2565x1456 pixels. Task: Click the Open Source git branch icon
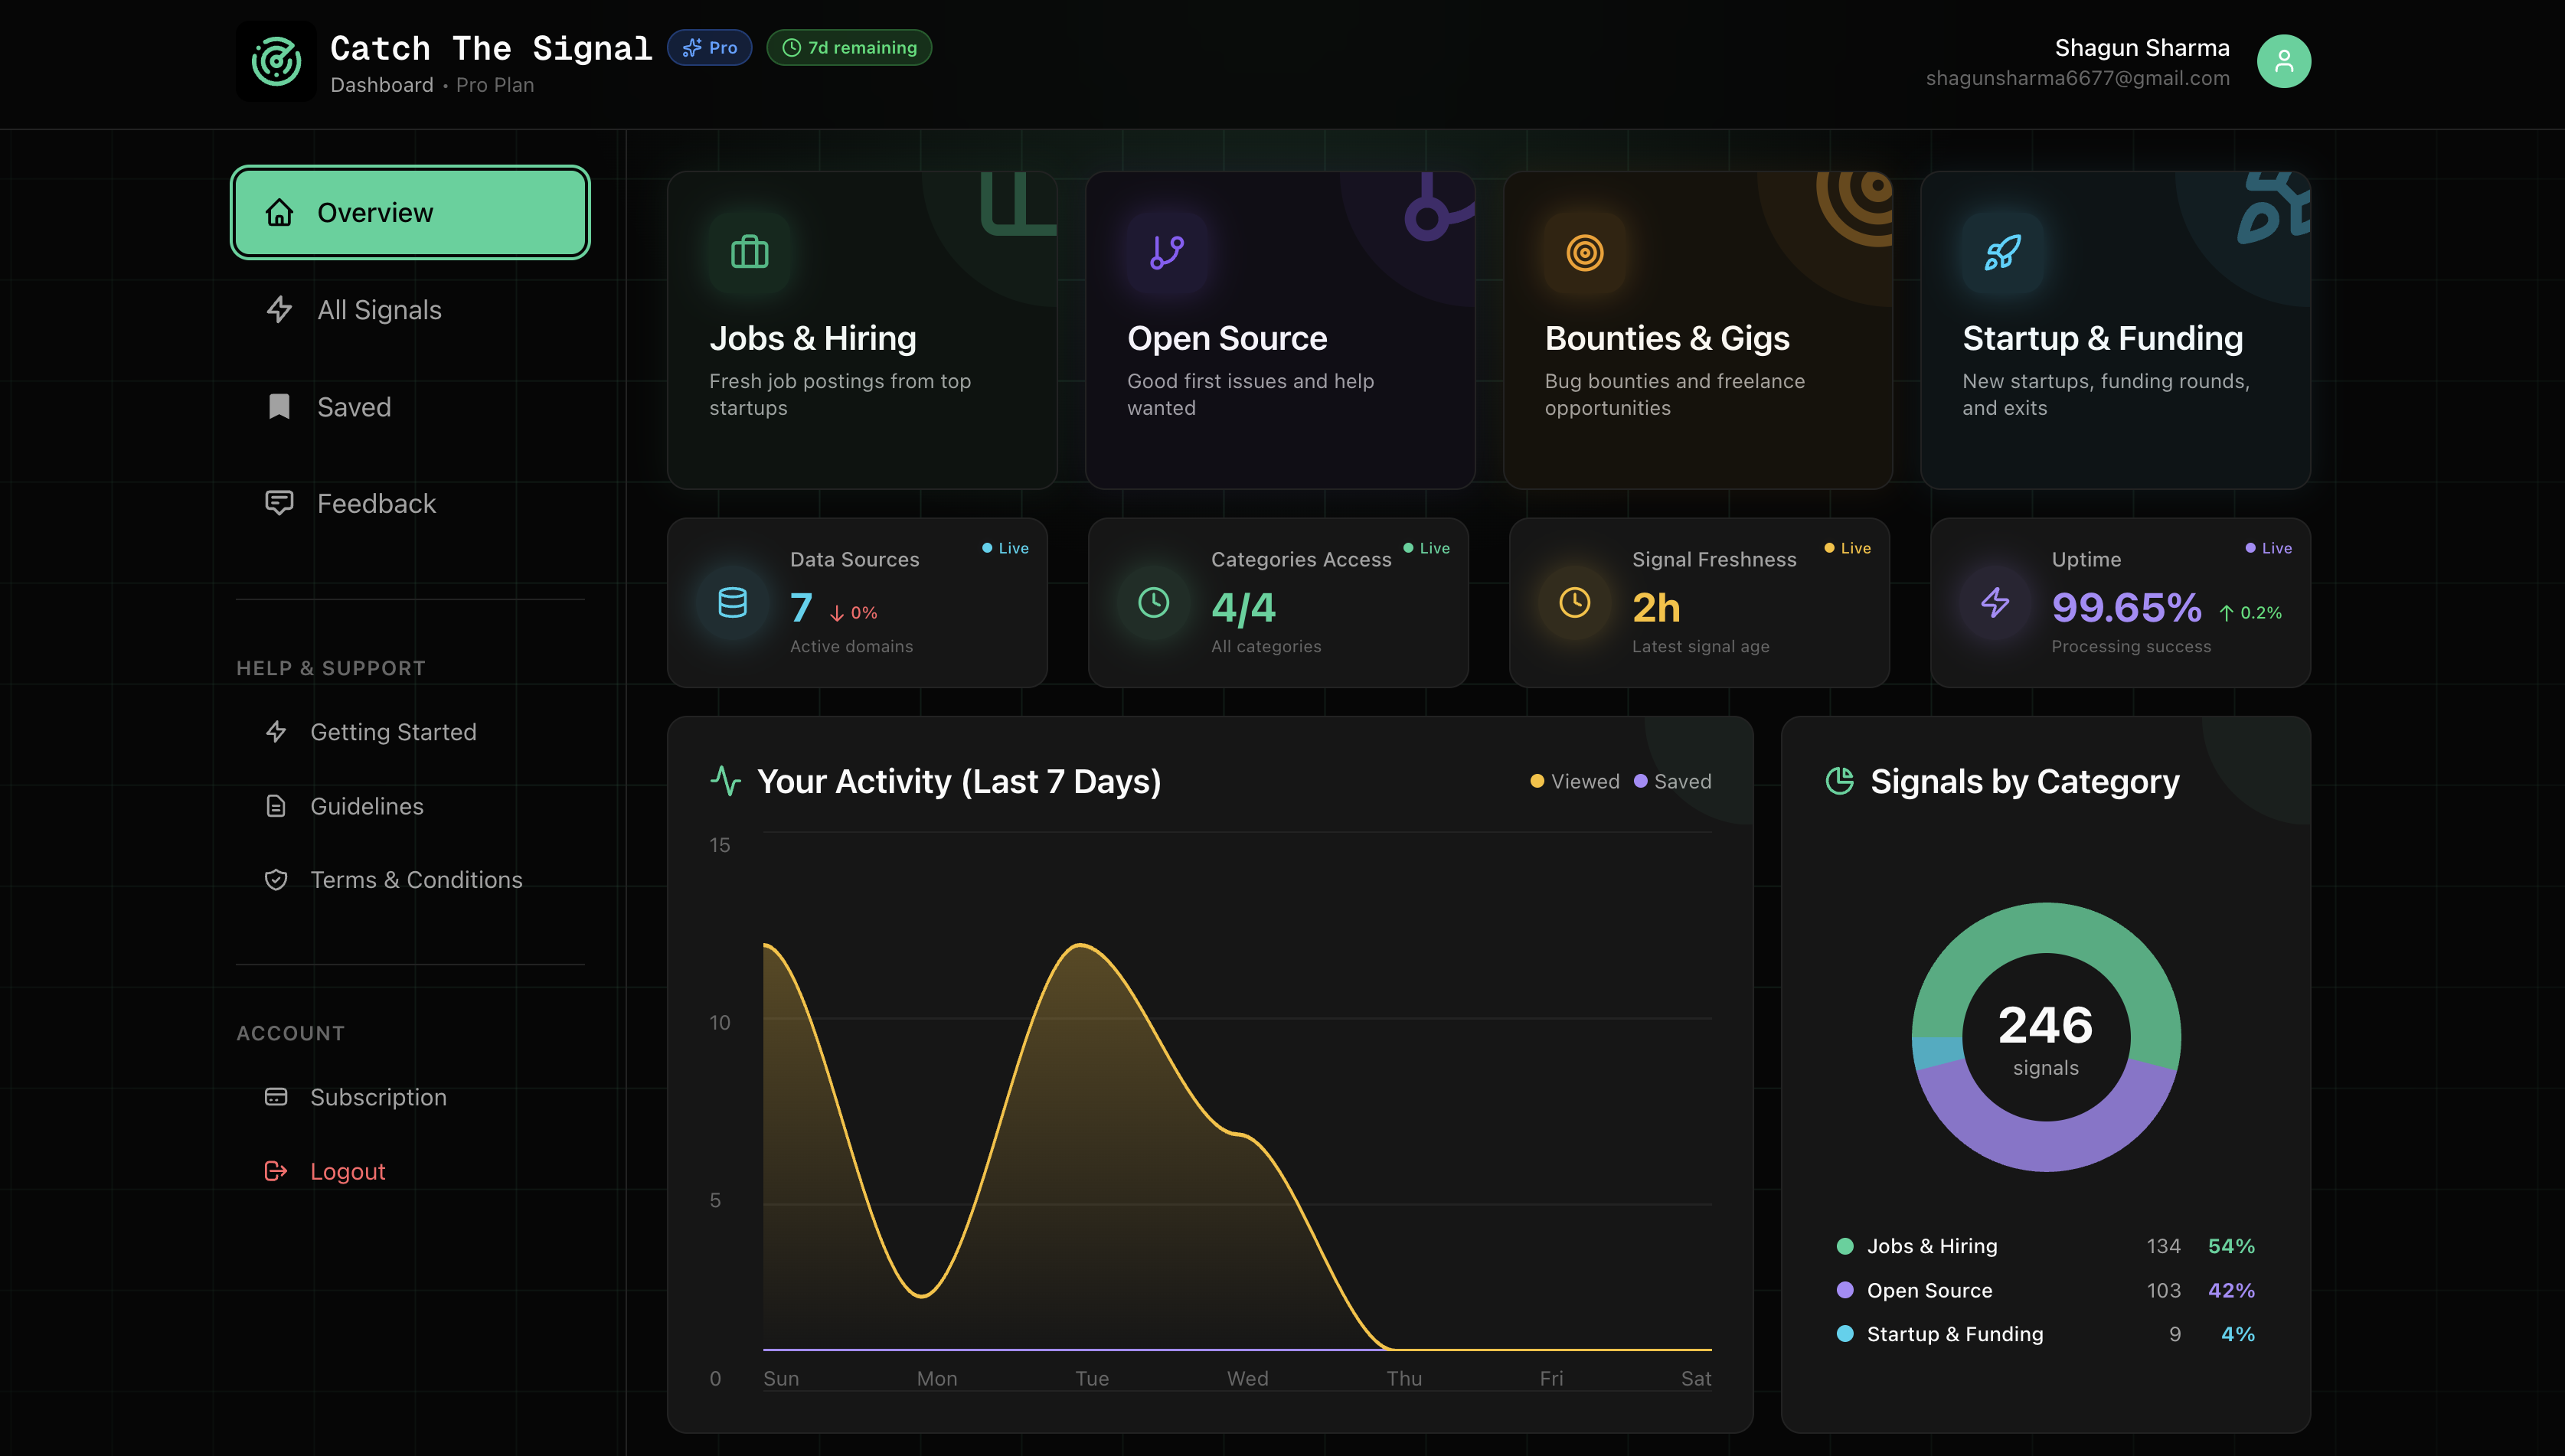(1166, 252)
